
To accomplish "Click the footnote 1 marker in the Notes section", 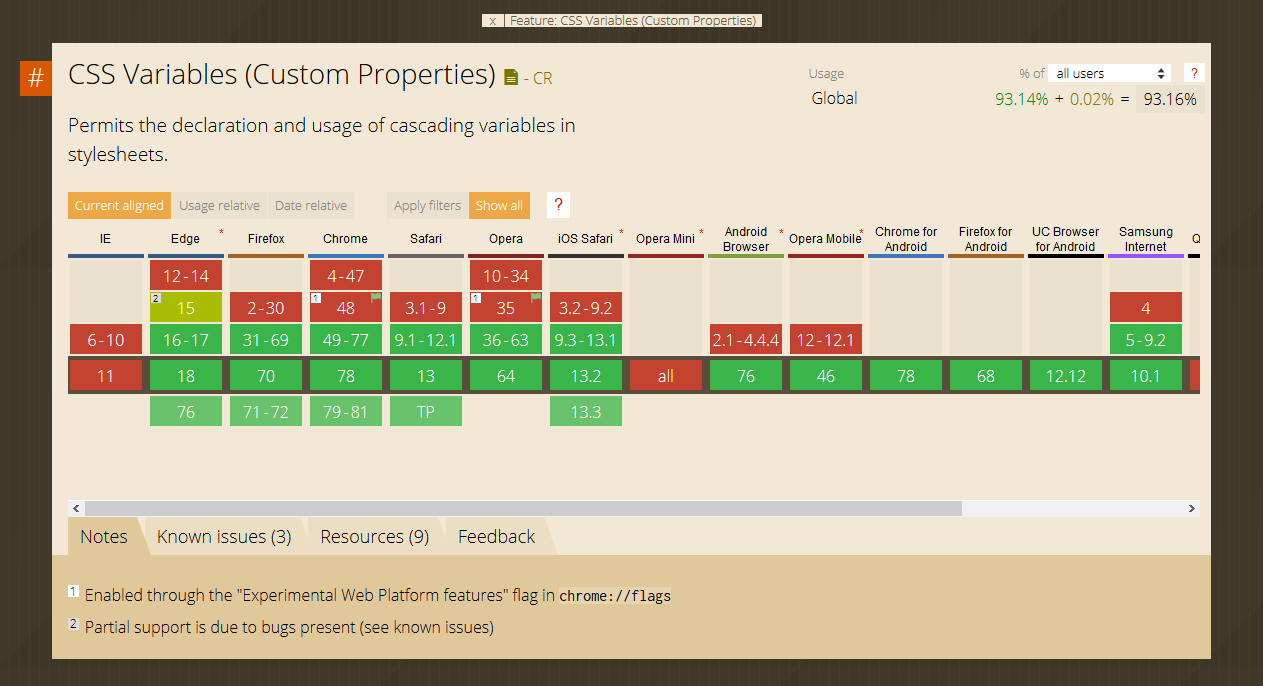I will [73, 590].
